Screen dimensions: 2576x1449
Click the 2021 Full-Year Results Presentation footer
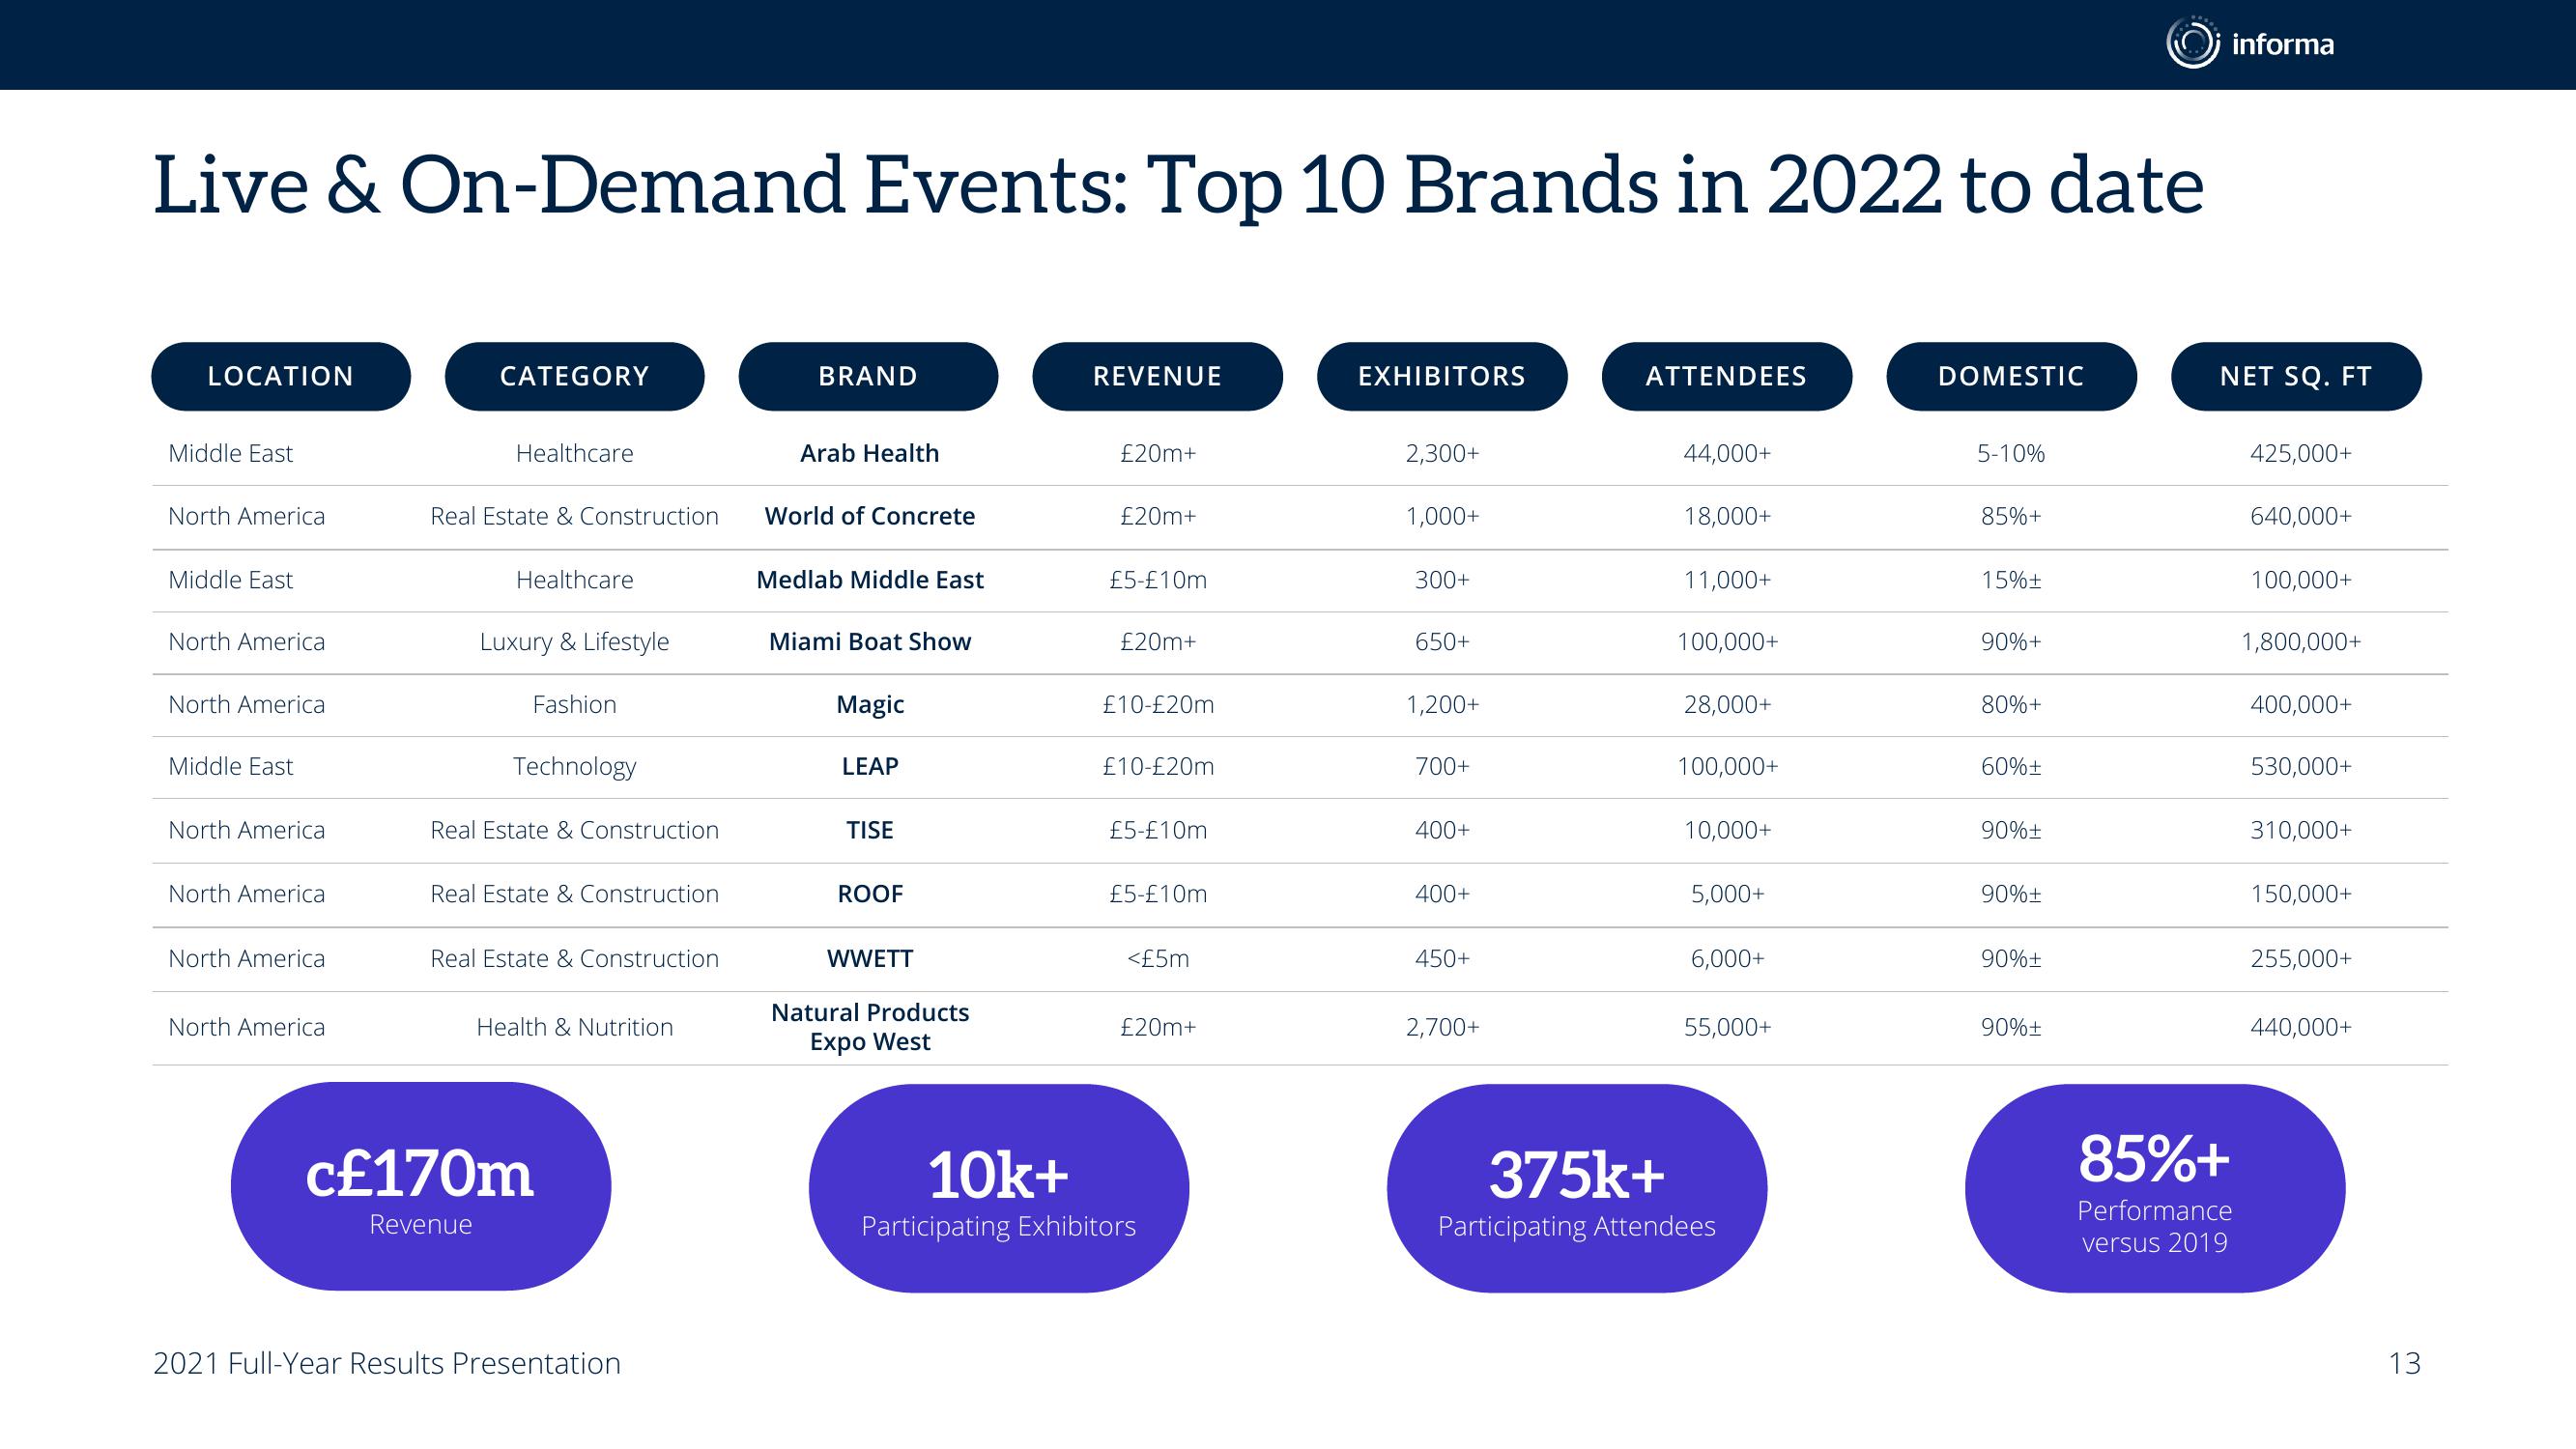point(387,1363)
